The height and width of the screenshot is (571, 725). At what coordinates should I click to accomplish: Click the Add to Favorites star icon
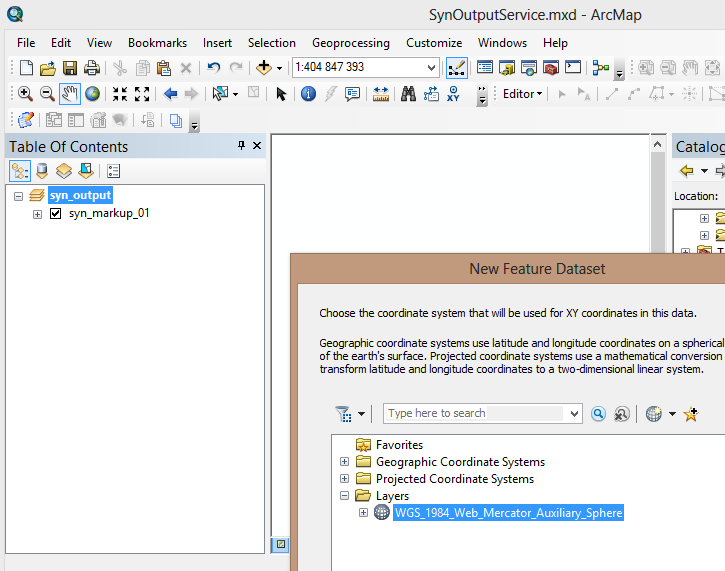point(690,413)
